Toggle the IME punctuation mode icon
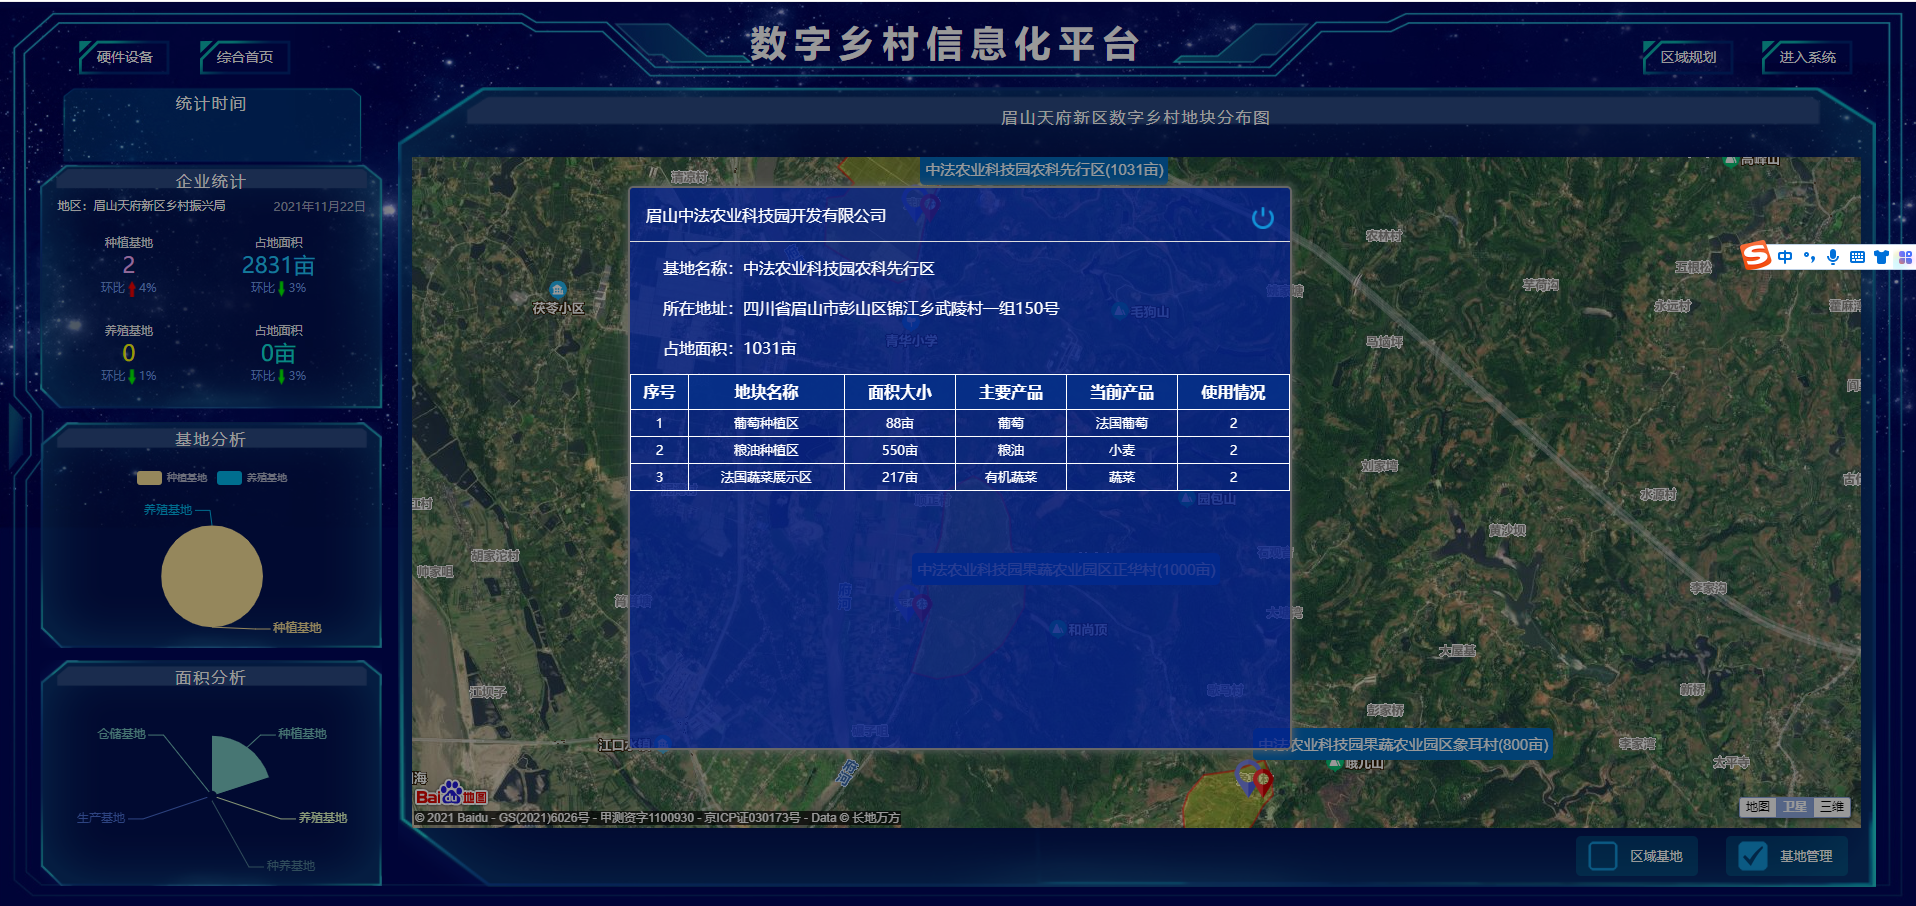 [x=1809, y=257]
